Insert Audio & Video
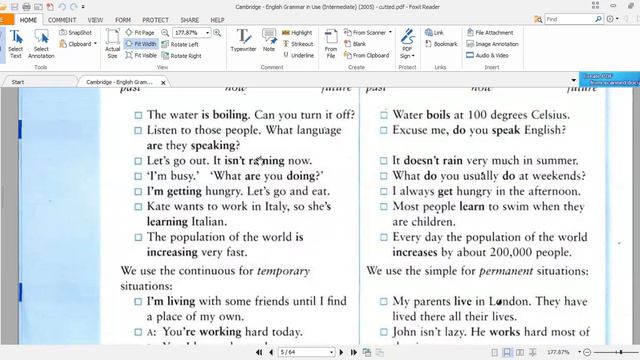This screenshot has width=640, height=360. [x=487, y=55]
